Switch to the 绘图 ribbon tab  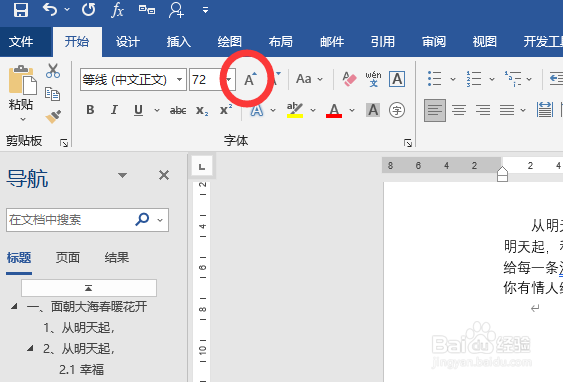(x=229, y=42)
